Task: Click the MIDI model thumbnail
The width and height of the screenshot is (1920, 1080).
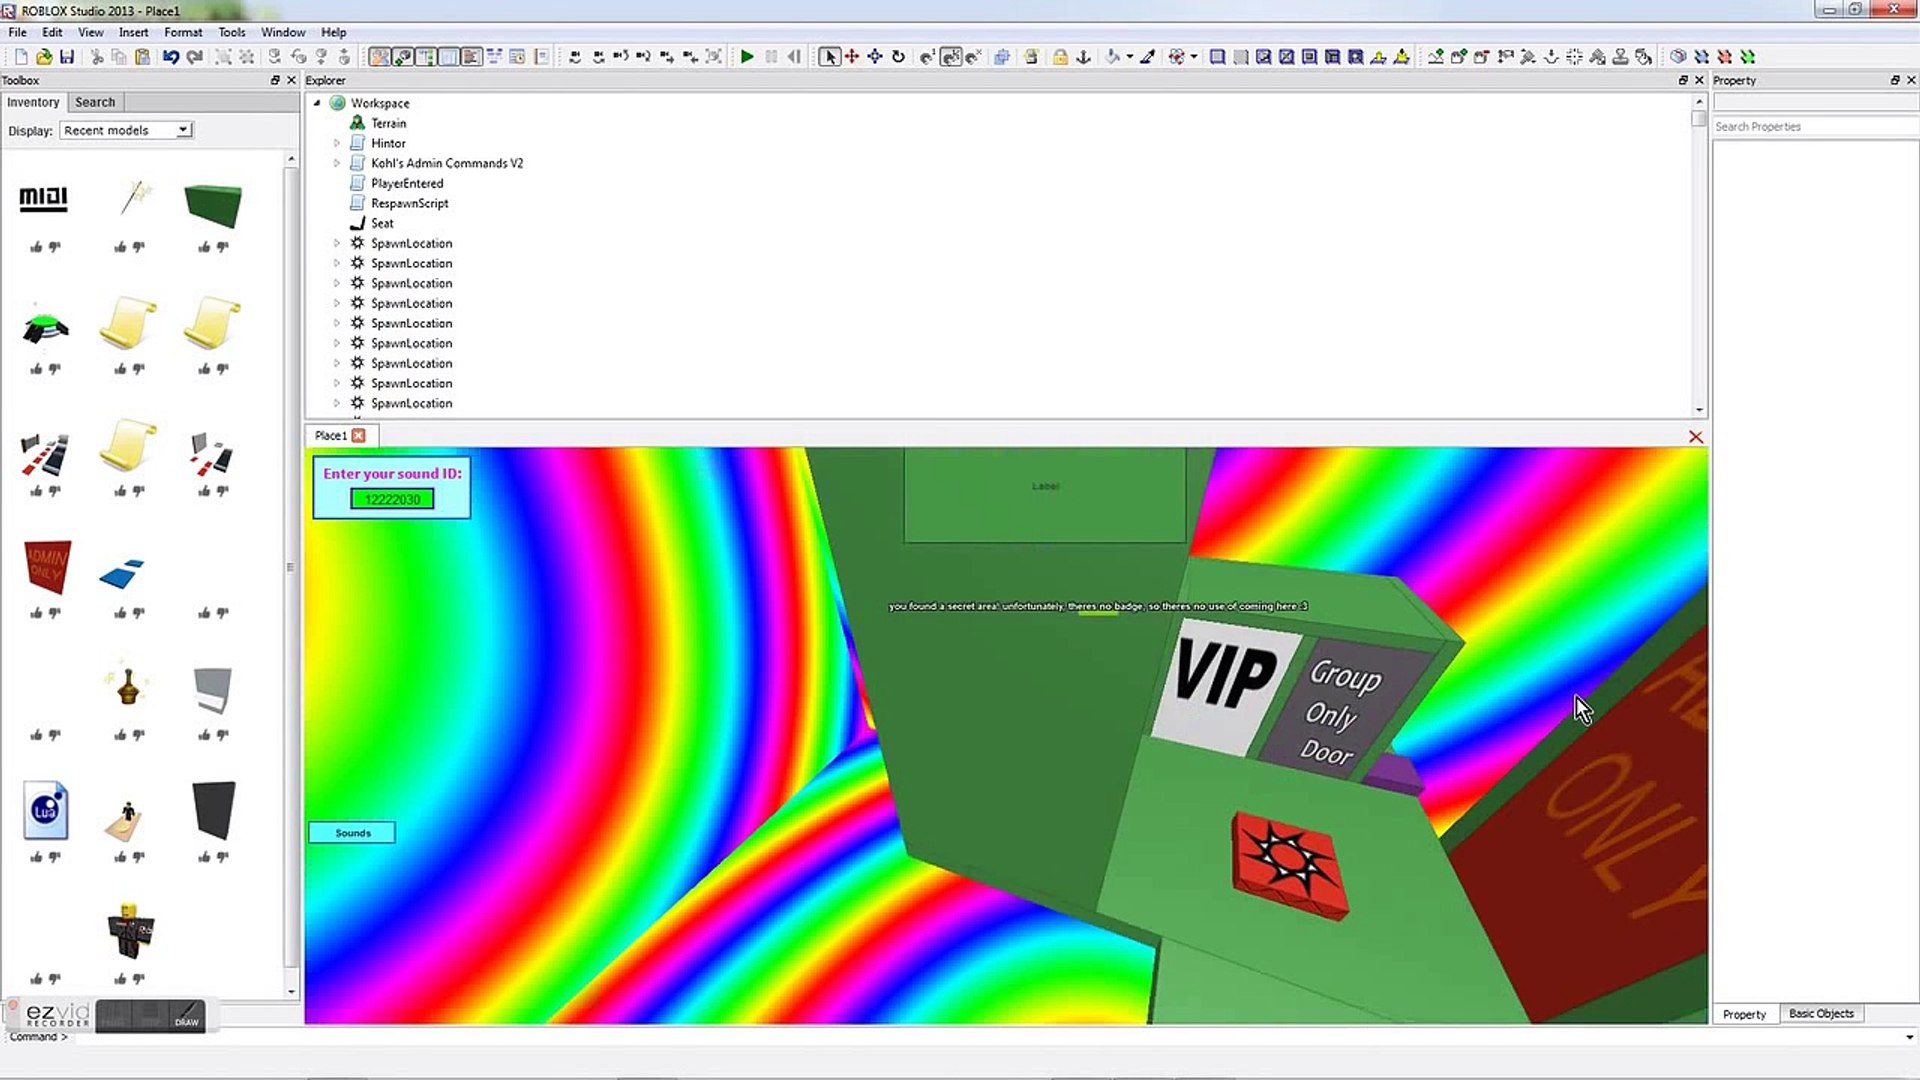Action: click(44, 198)
